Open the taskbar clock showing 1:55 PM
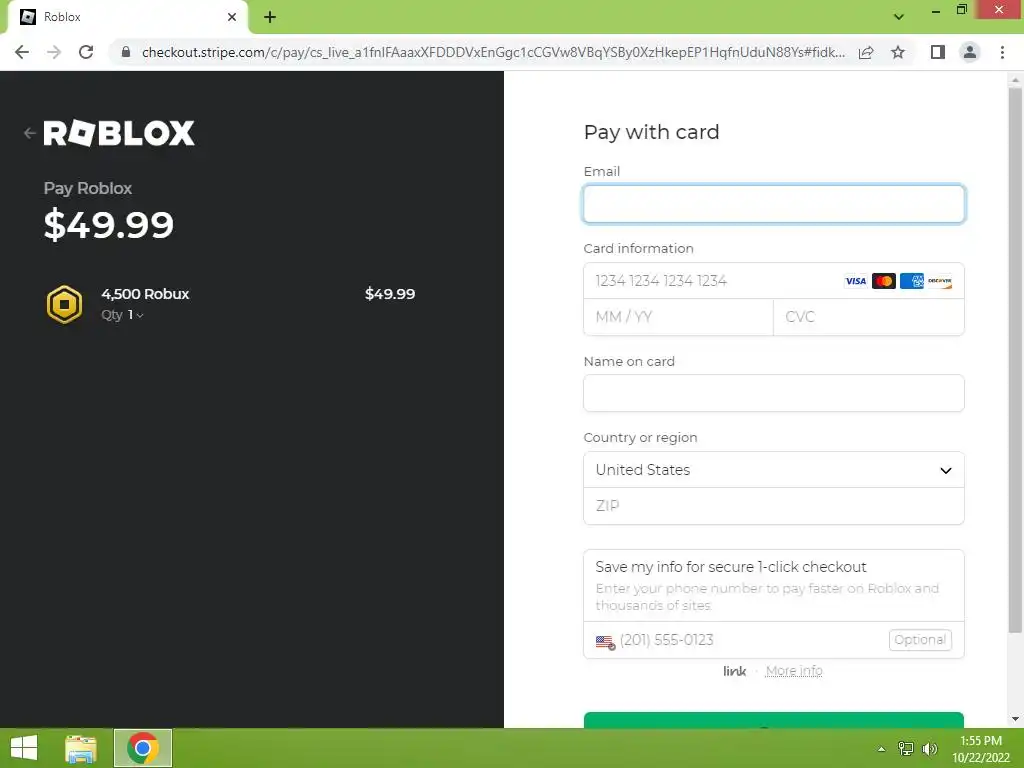The height and width of the screenshot is (768, 1024). point(981,749)
